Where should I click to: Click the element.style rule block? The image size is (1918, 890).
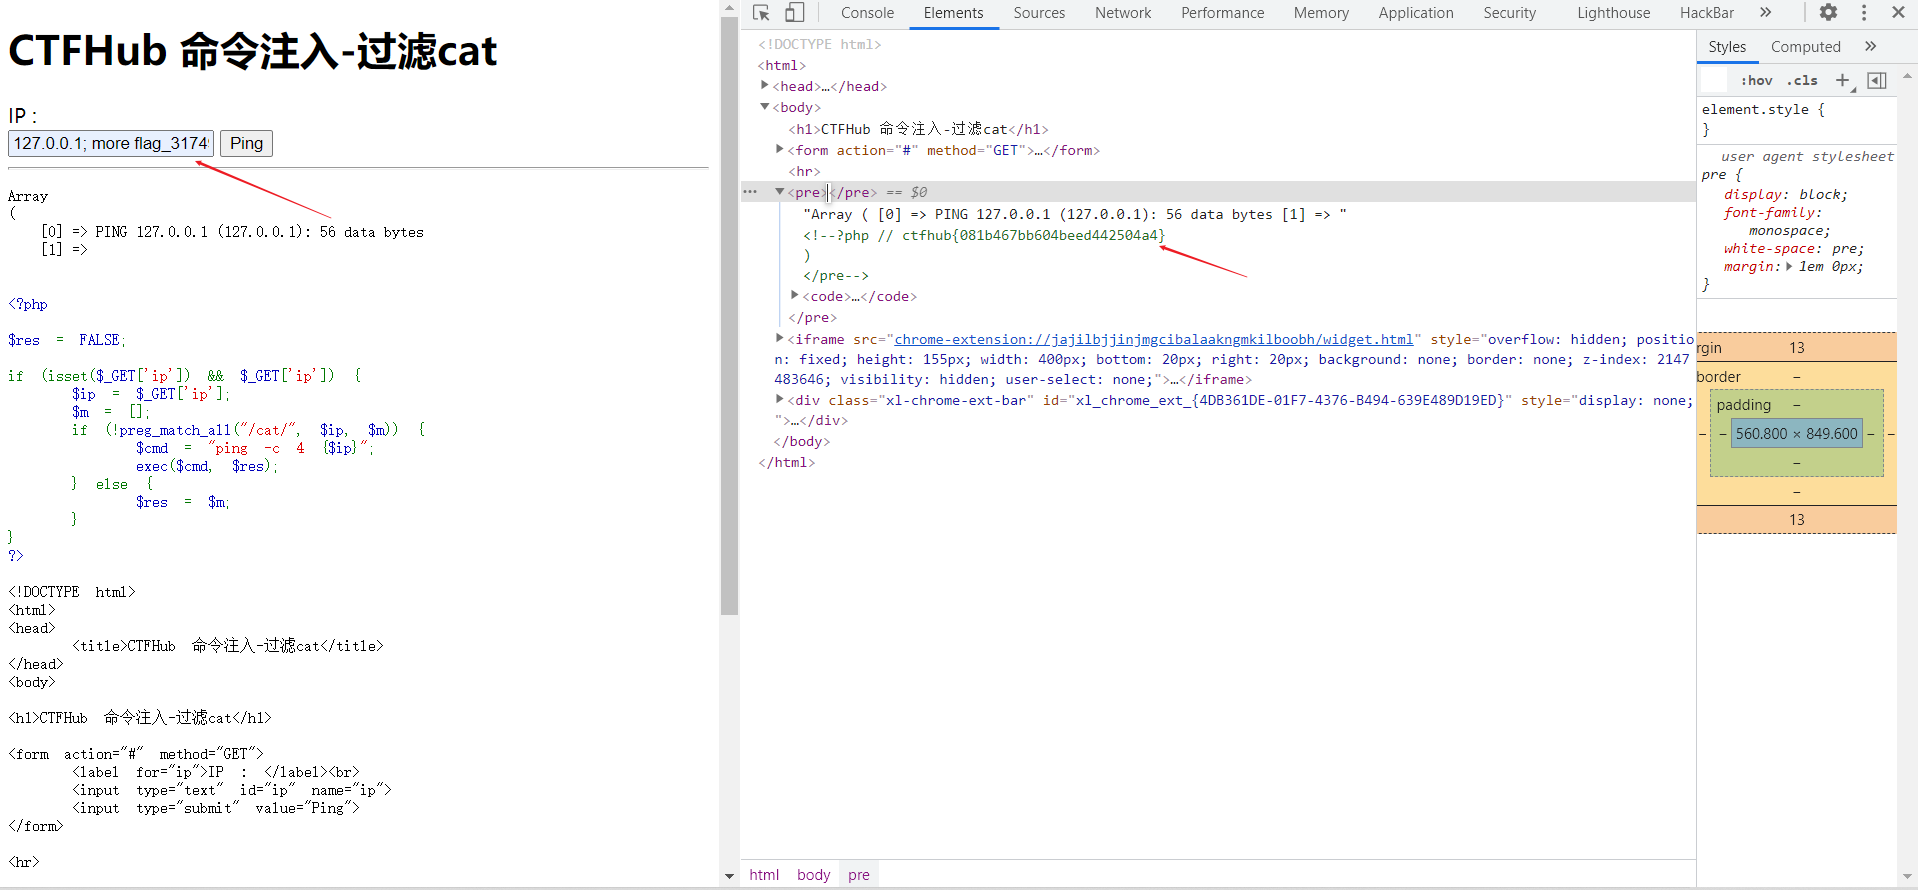1797,119
